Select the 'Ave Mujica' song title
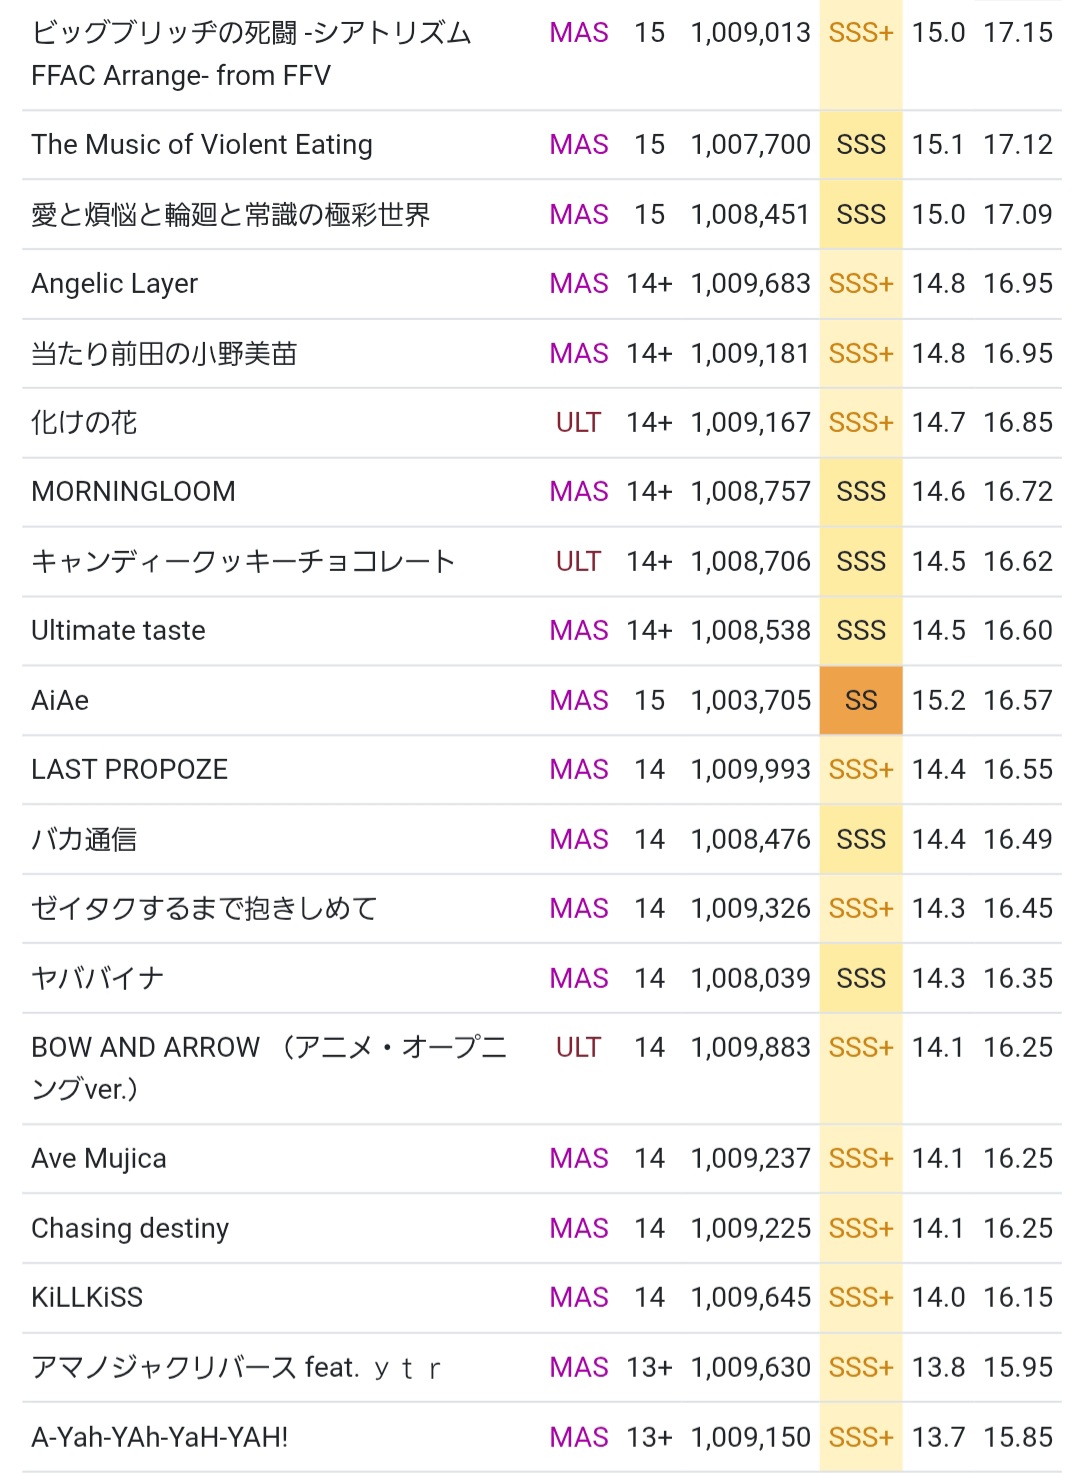1080x1476 pixels. [x=99, y=1159]
